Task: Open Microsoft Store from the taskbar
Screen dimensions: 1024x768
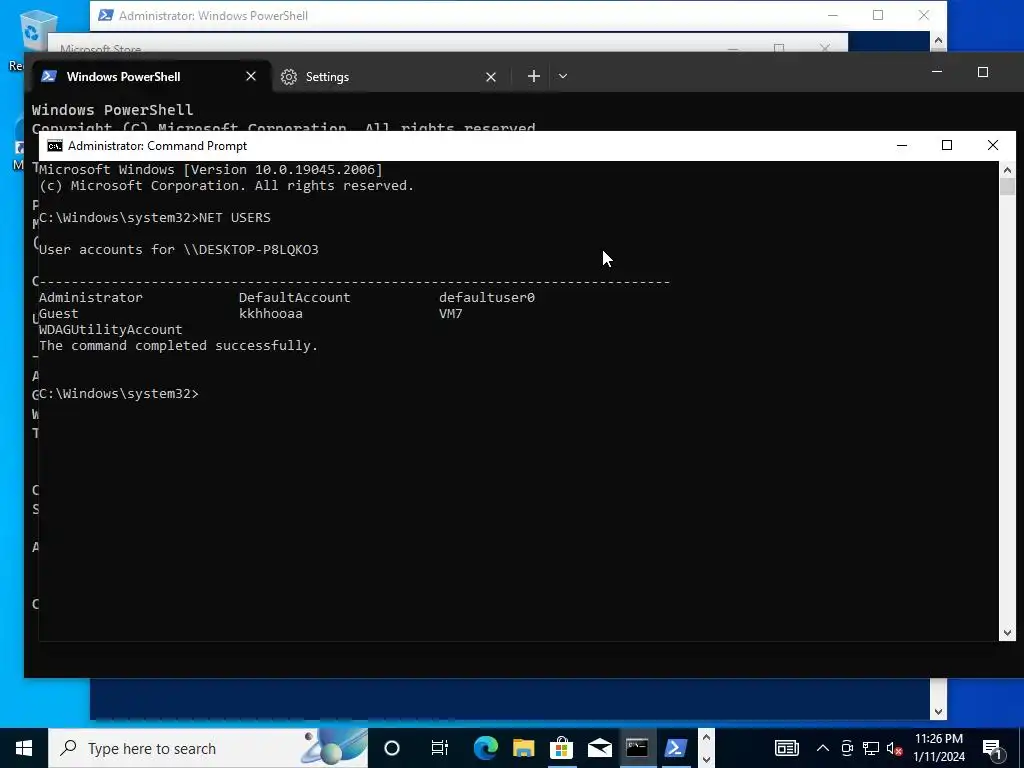Action: [561, 748]
